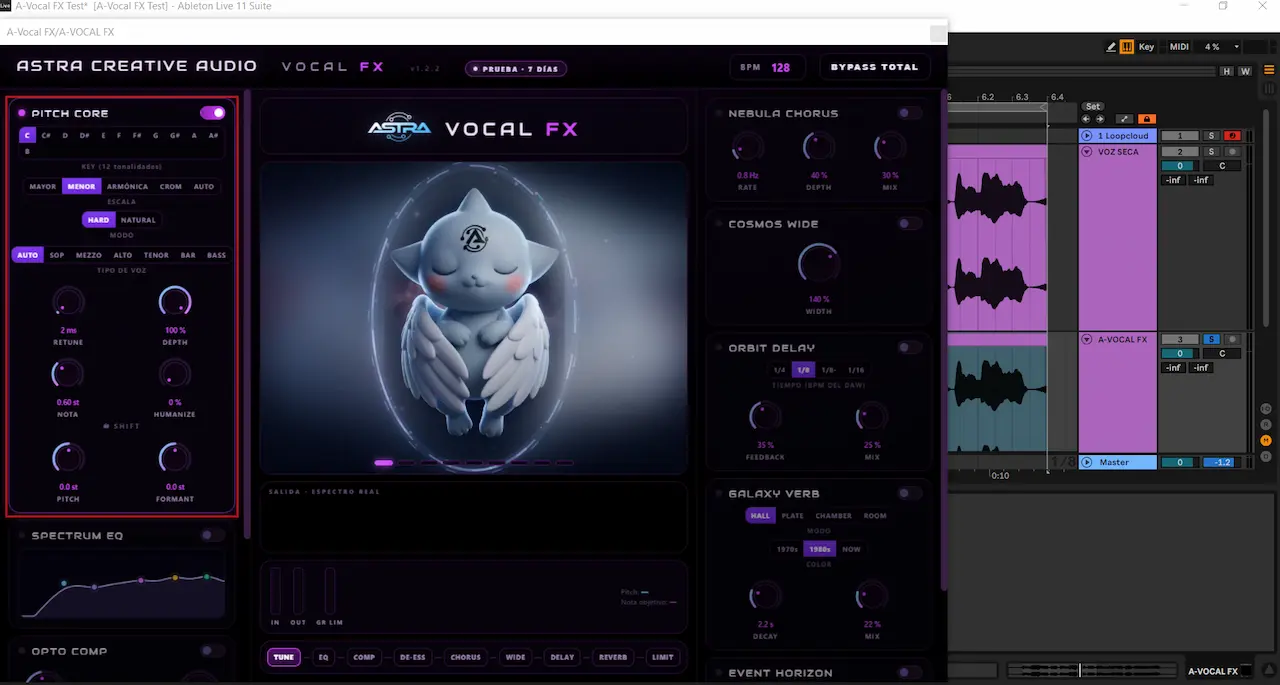Select the NATURAL pitch mode
Image resolution: width=1280 pixels, height=685 pixels.
[138, 220]
